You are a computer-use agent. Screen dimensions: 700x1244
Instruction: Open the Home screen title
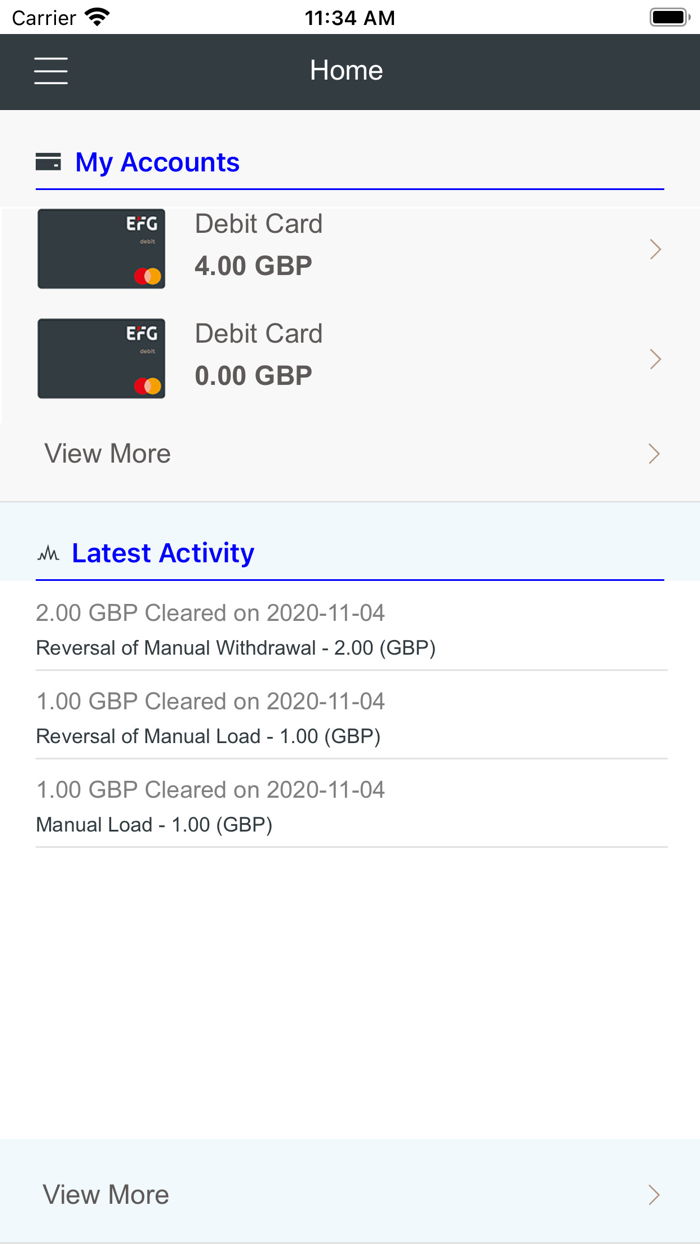(x=346, y=70)
